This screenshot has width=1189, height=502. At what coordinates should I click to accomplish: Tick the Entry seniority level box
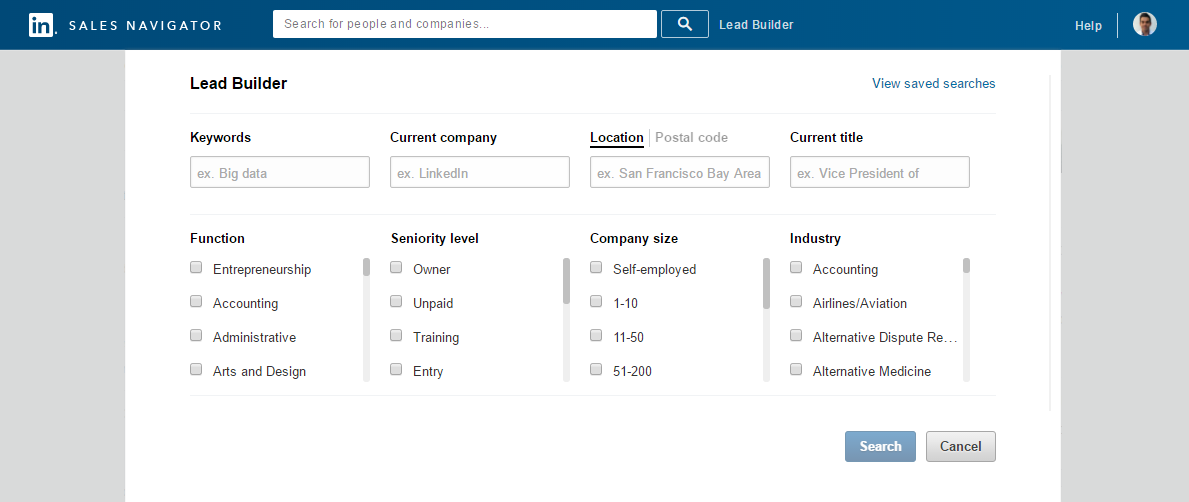point(396,370)
